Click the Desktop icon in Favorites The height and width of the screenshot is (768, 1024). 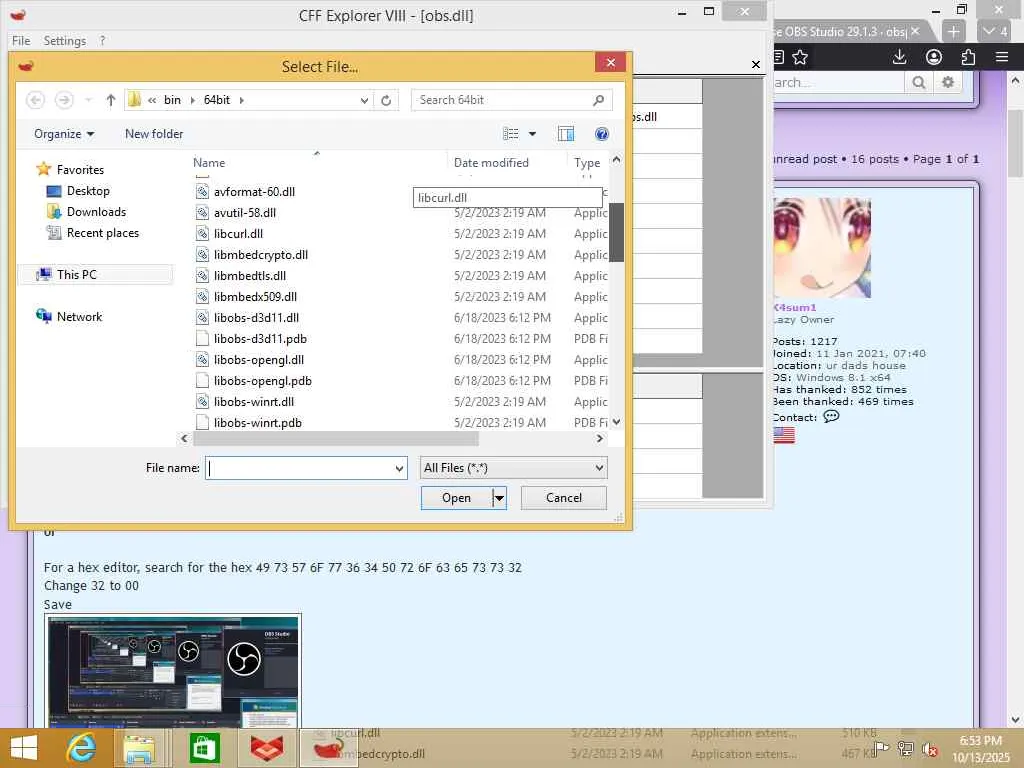(x=54, y=191)
